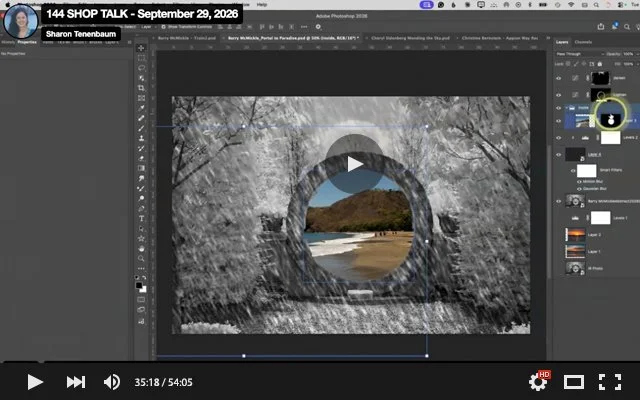Enter fullscreen video mode
Image resolution: width=640 pixels, height=400 pixels.
[x=610, y=382]
